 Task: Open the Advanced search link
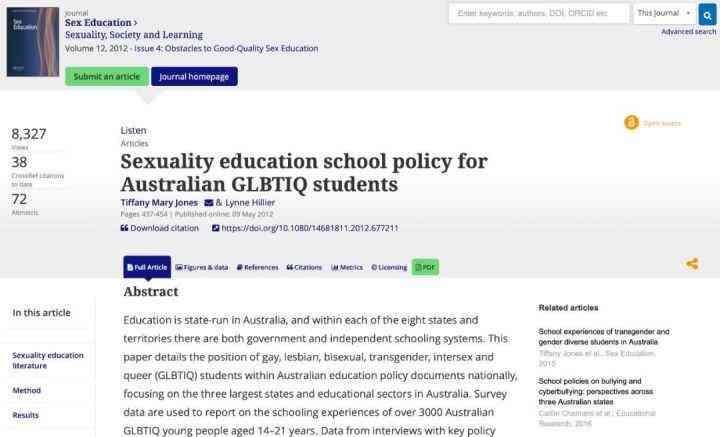tap(688, 32)
